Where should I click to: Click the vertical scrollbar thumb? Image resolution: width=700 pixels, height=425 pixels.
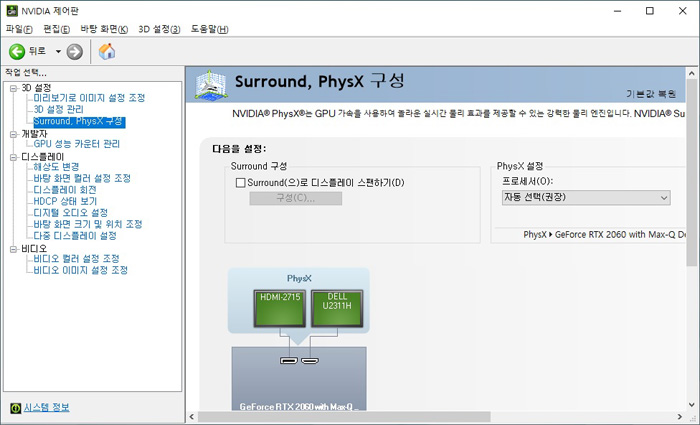(x=692, y=173)
